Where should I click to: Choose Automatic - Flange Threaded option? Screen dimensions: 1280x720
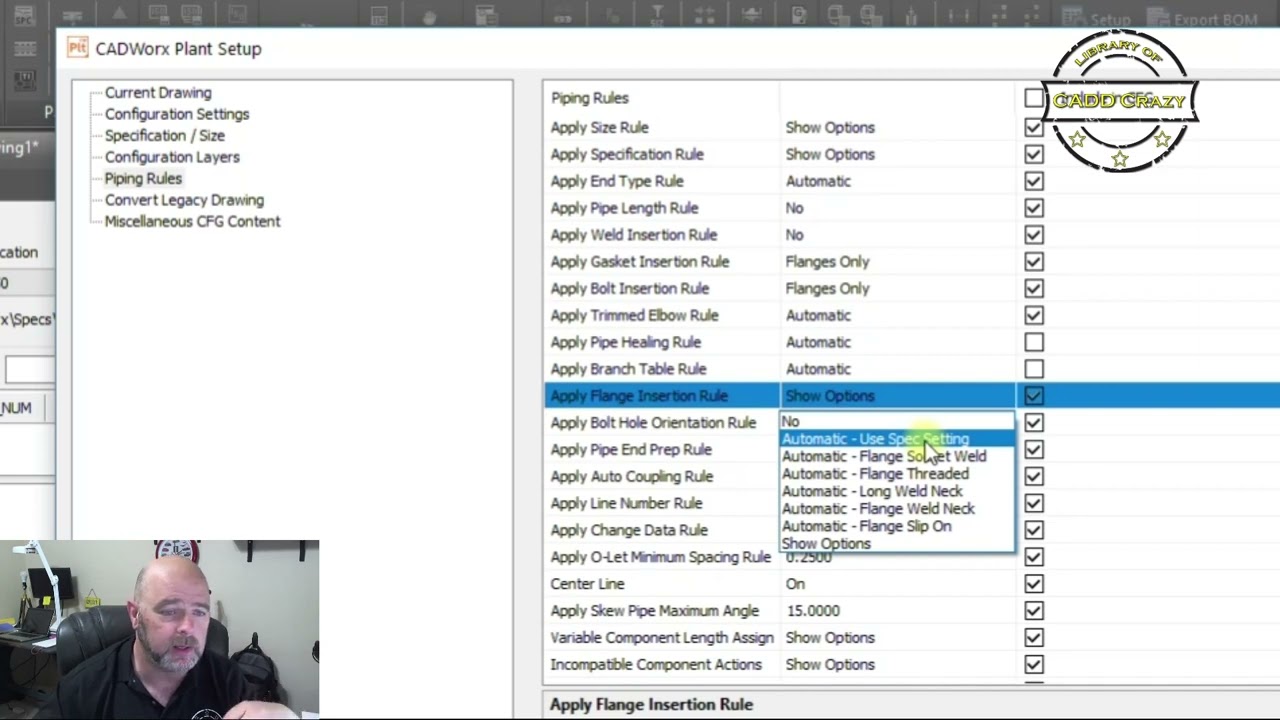coord(896,474)
